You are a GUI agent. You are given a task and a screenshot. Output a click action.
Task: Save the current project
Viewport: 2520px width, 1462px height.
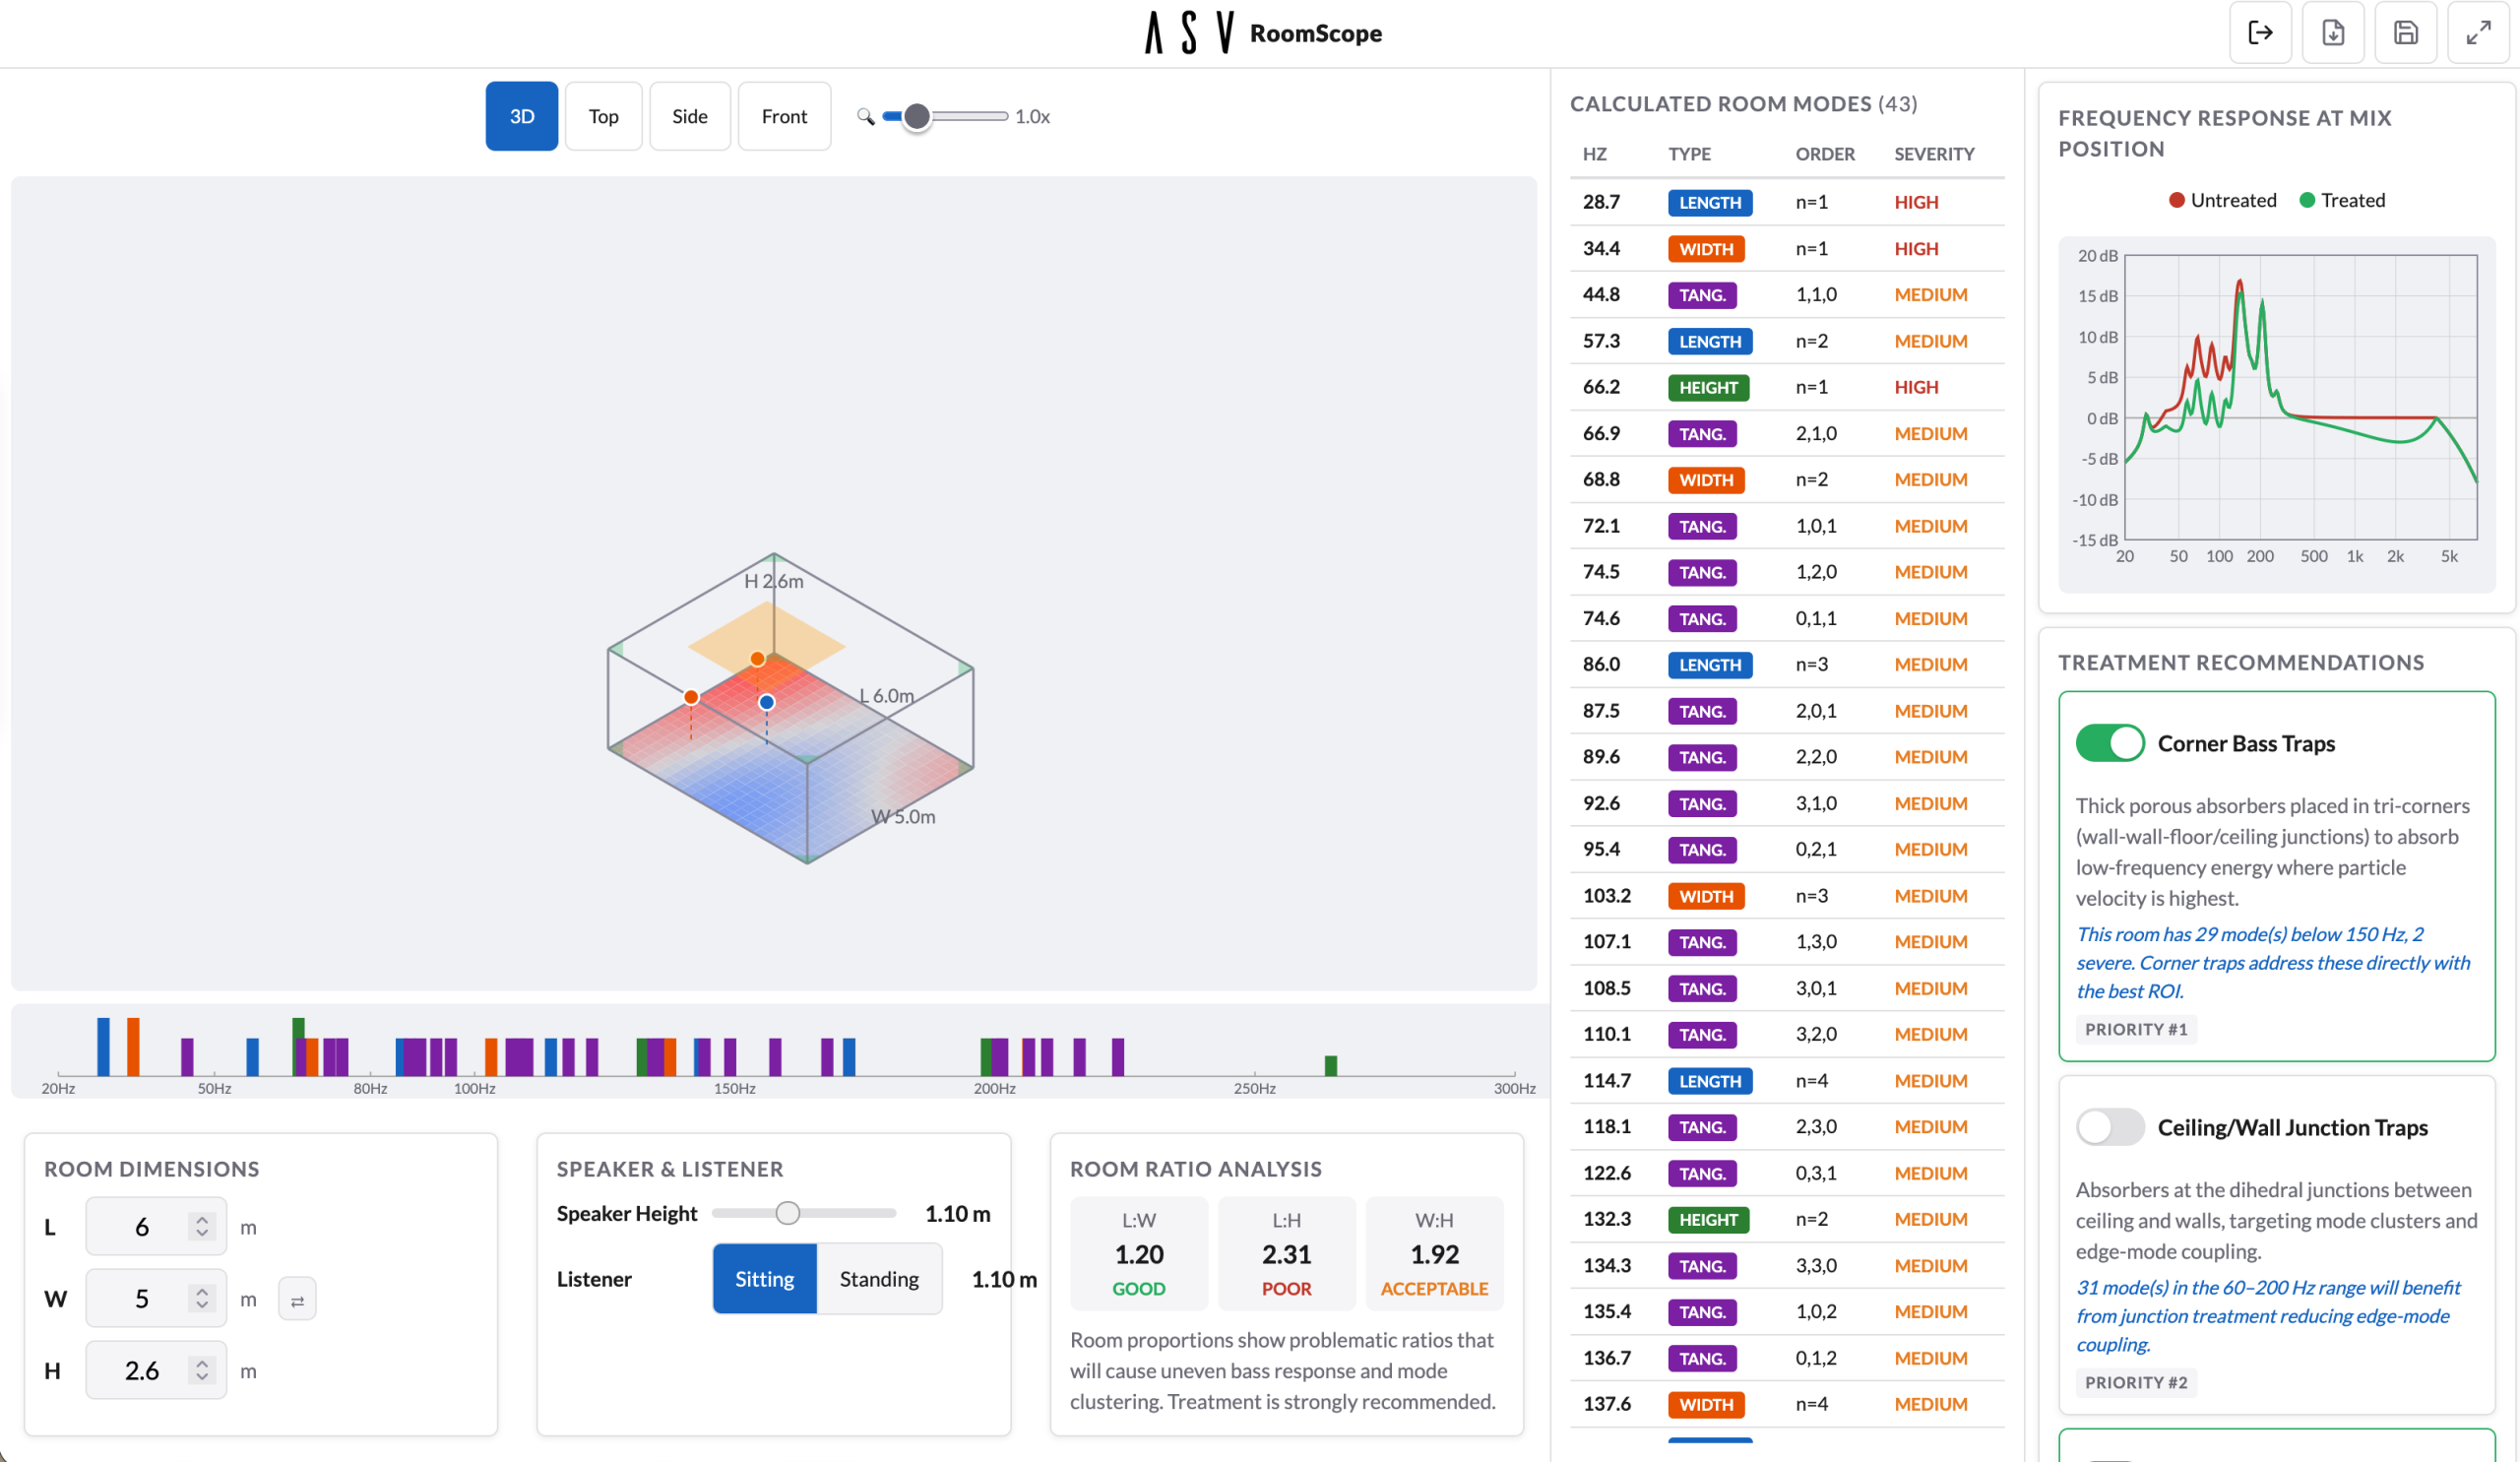coord(2406,33)
